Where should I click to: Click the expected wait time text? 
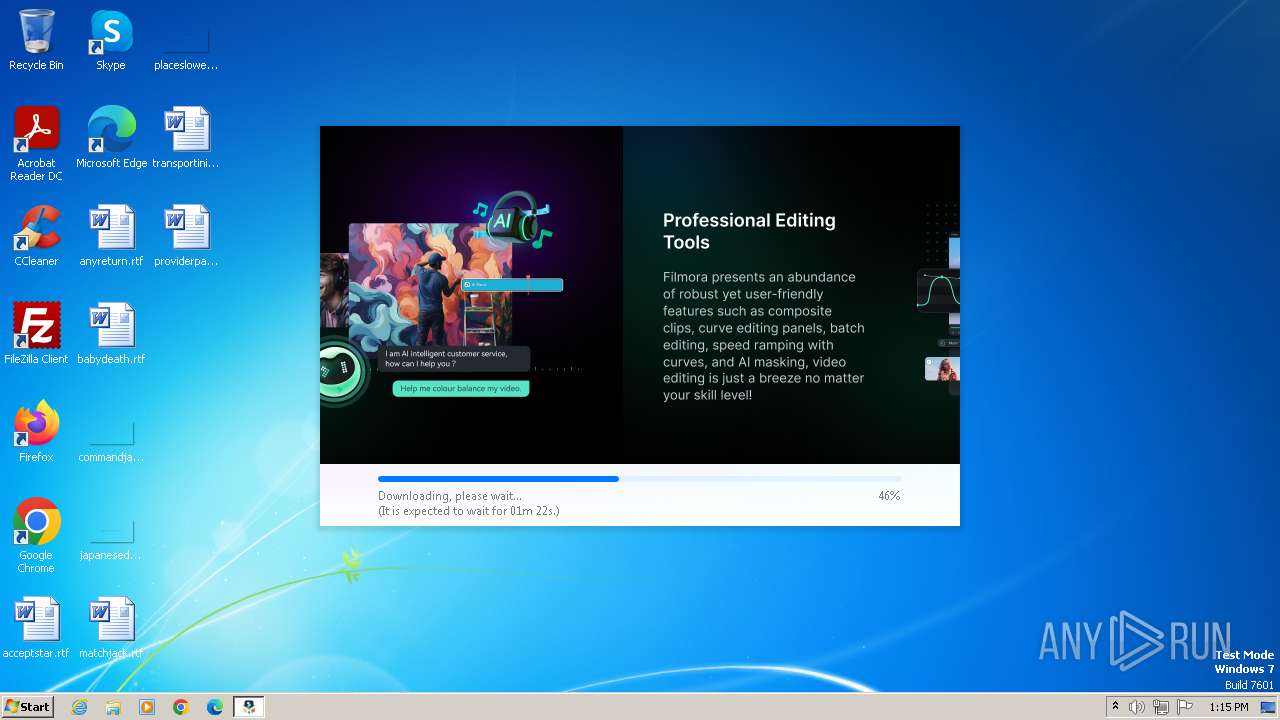(468, 511)
